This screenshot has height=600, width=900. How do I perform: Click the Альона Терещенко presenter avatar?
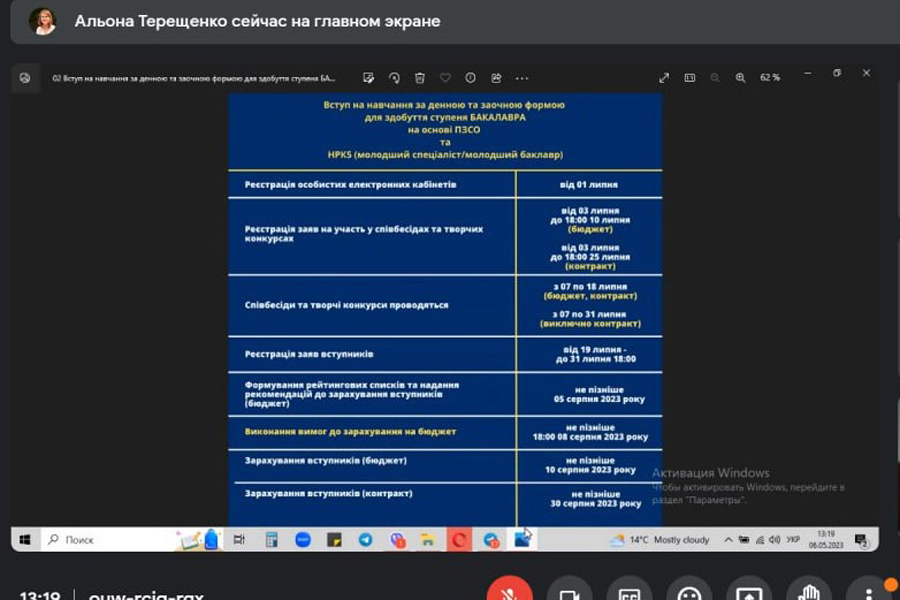[x=42, y=21]
